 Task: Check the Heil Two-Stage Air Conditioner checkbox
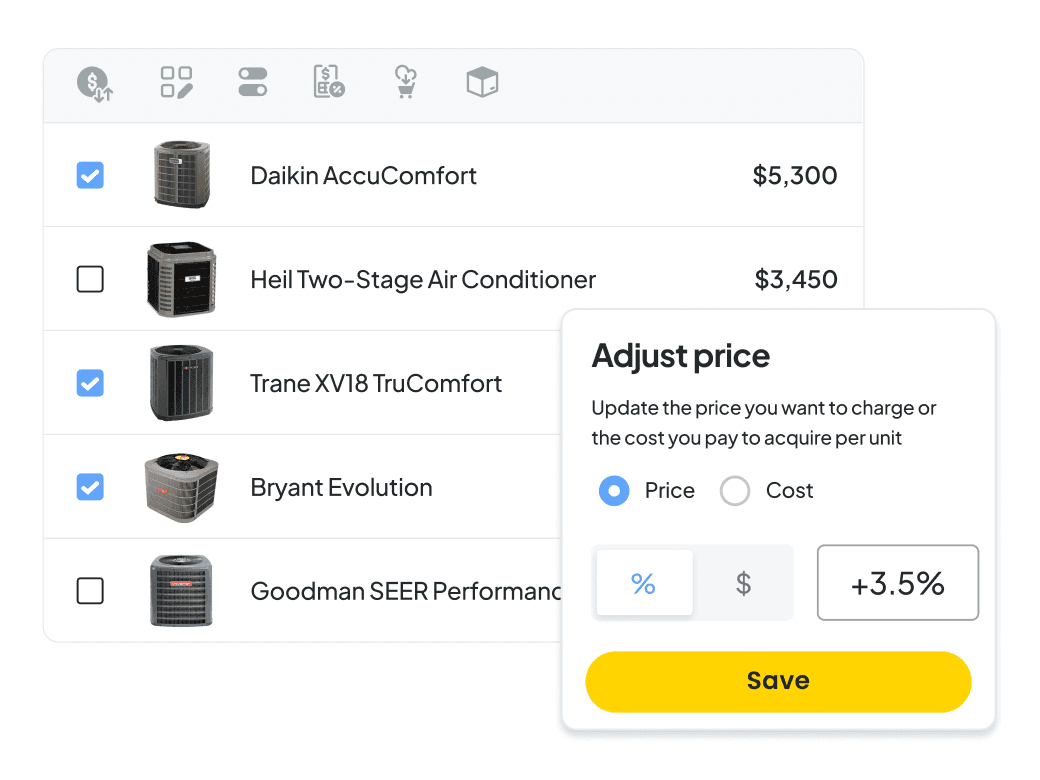90,279
